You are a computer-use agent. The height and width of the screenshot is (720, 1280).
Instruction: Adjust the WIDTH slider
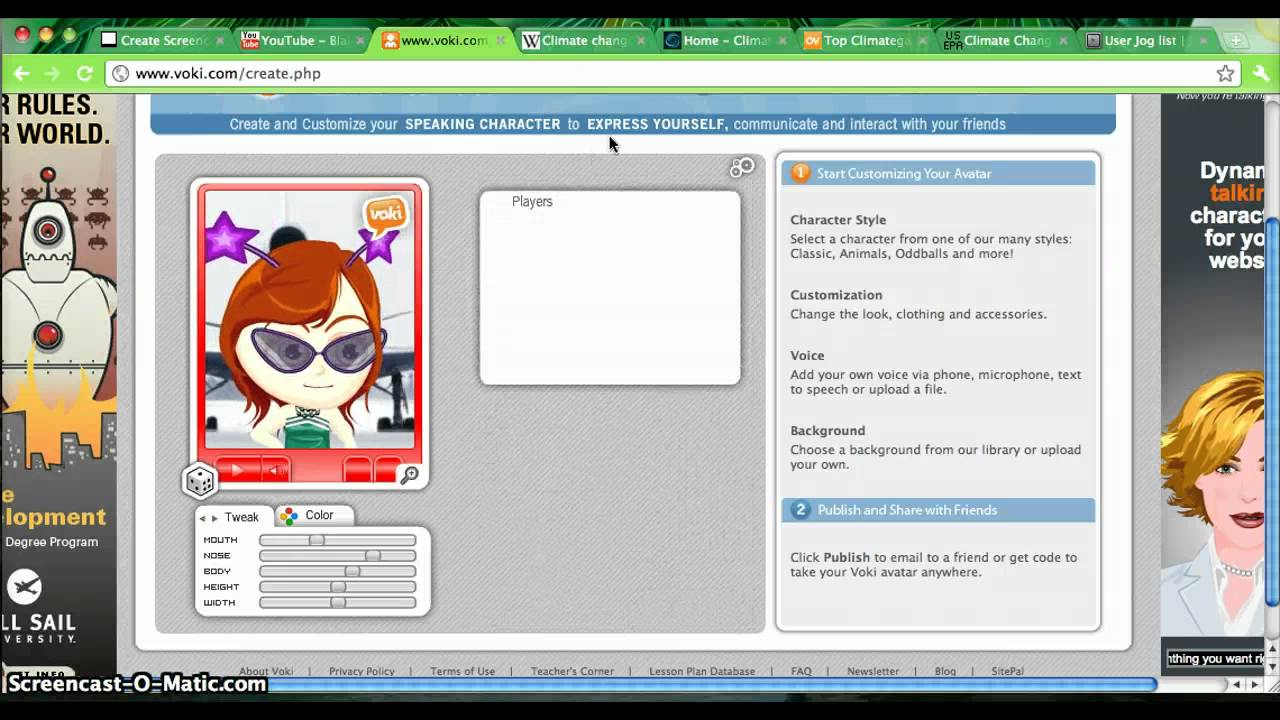point(337,603)
